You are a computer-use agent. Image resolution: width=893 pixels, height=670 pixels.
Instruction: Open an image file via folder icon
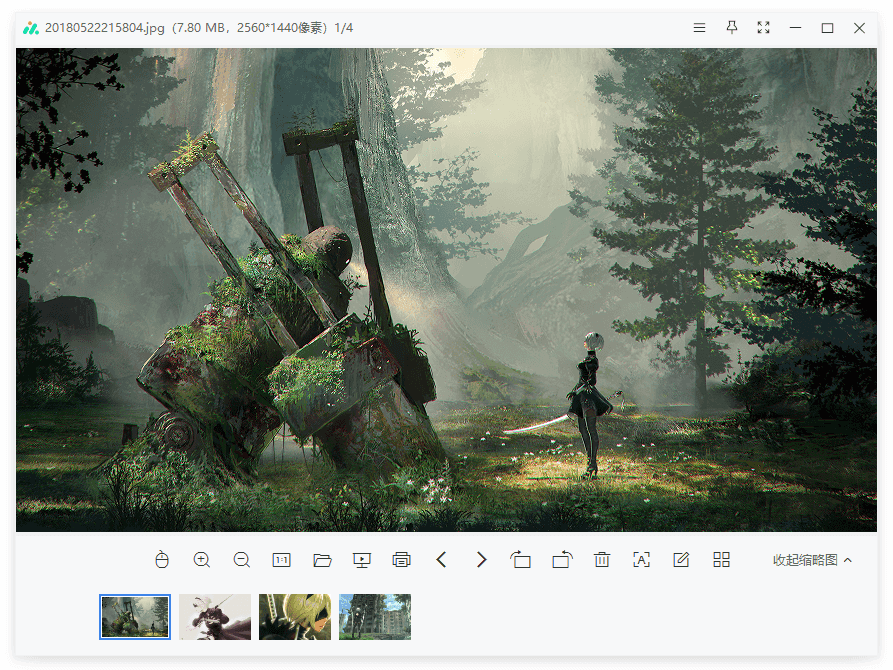pos(322,560)
